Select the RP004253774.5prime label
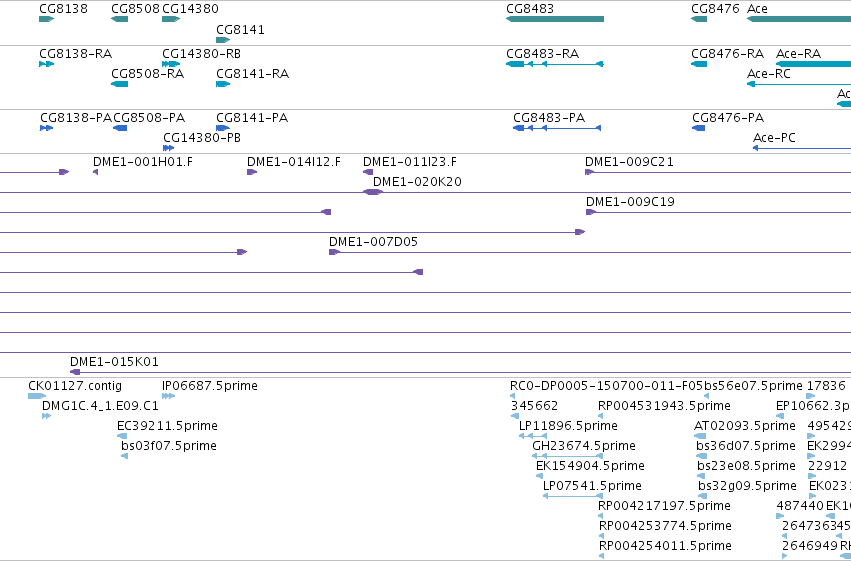Screen dimensions: 851x561 click(x=665, y=526)
